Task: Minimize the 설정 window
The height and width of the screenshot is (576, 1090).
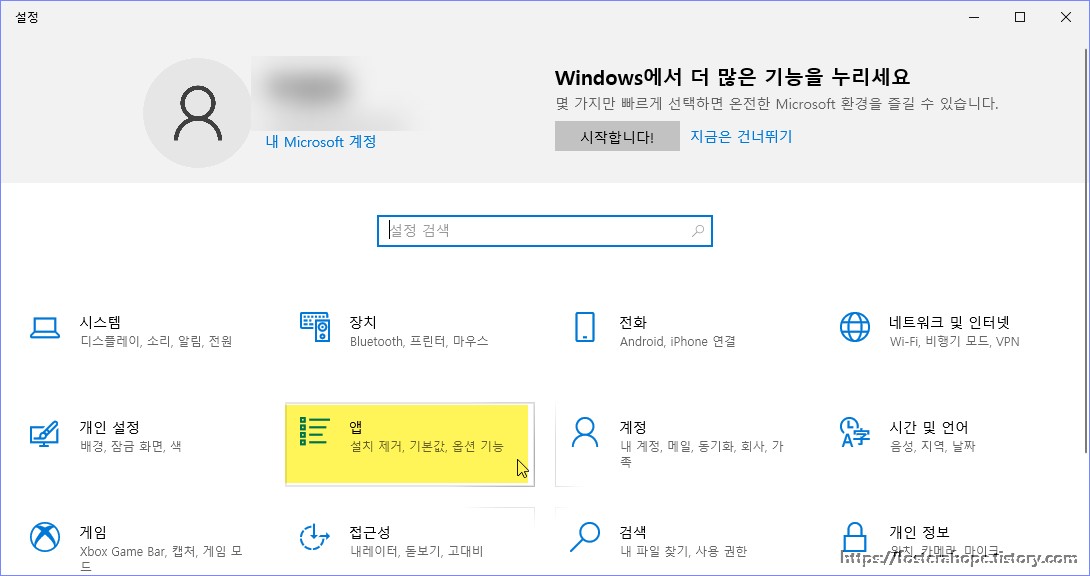Action: (974, 17)
